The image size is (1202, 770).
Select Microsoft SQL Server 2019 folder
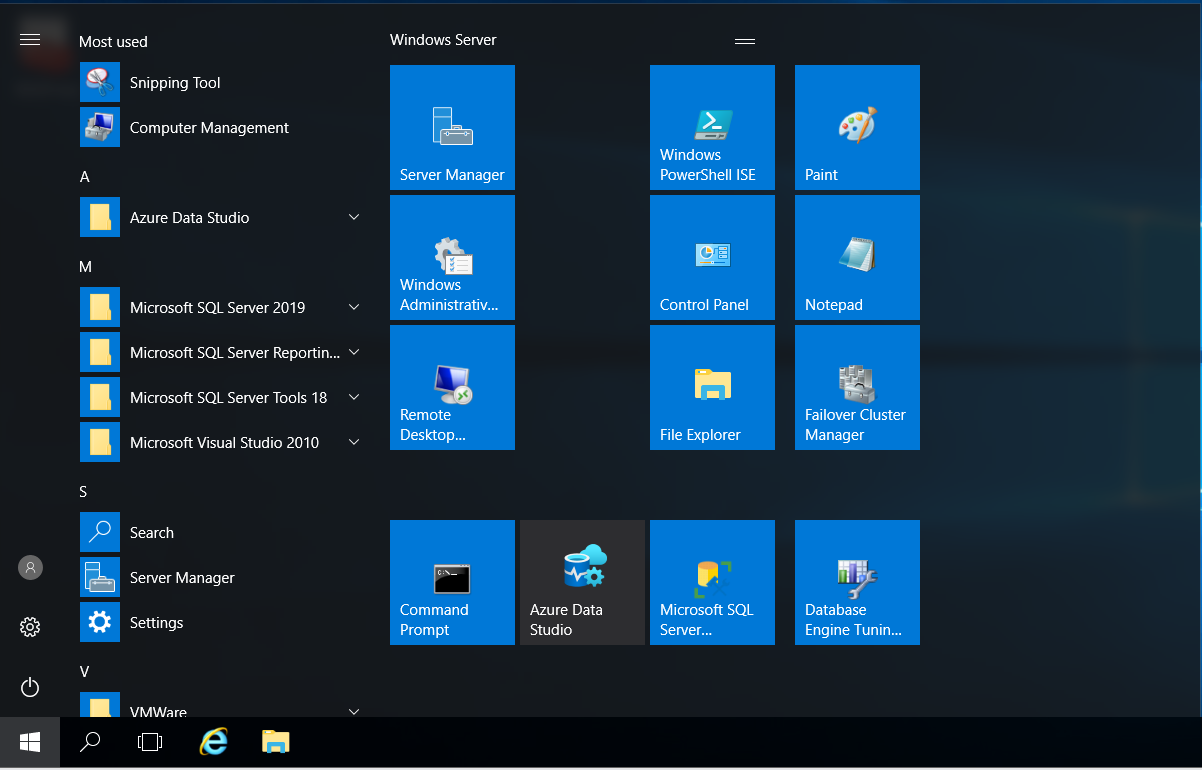(222, 308)
